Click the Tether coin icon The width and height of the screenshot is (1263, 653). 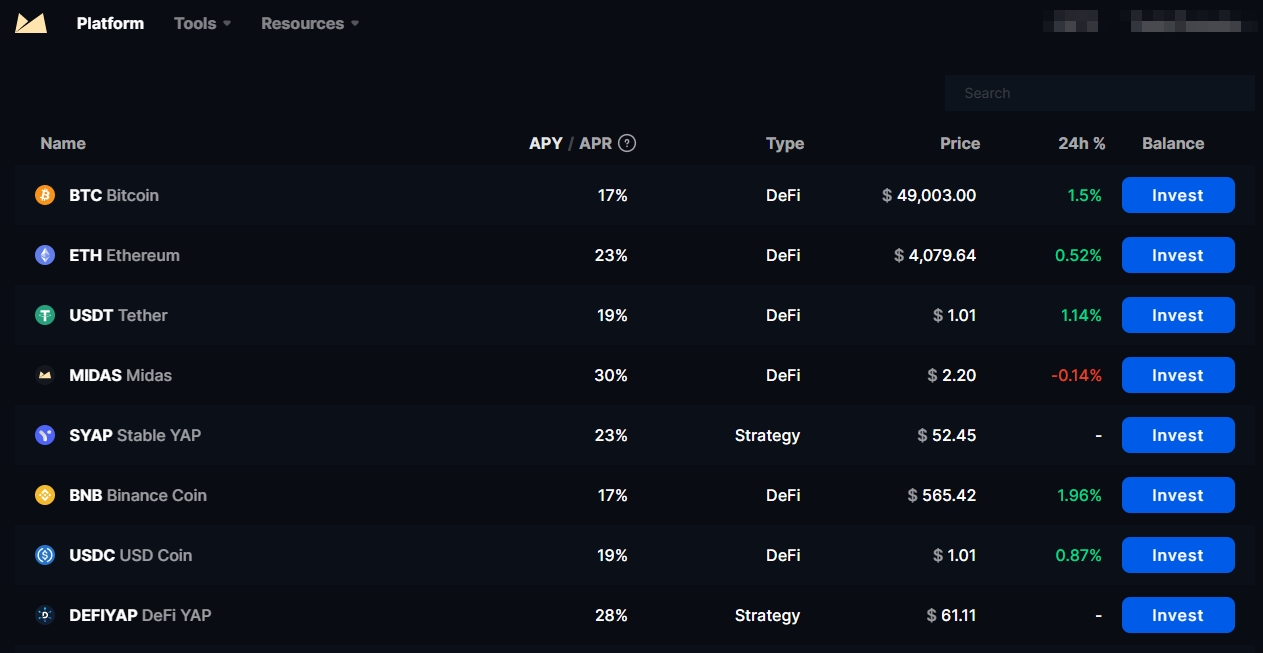[x=45, y=315]
